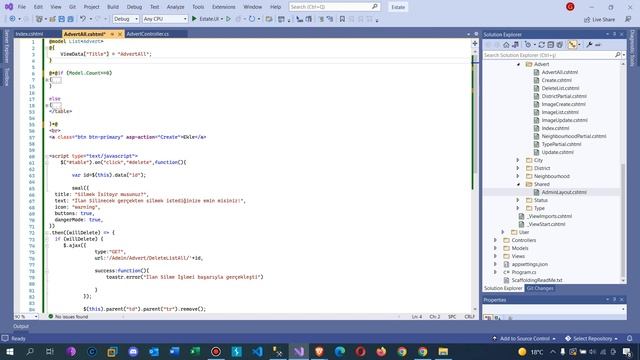
Task: Open the Analyze menu
Action: [x=176, y=7]
